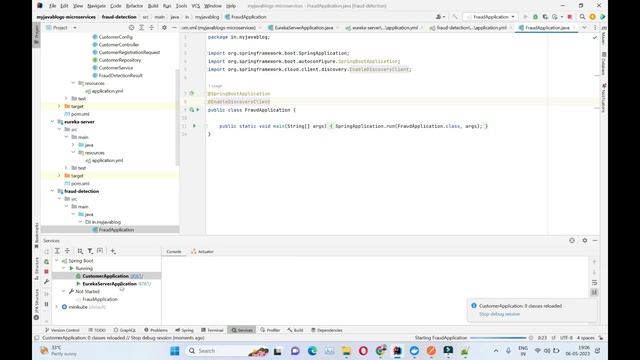The image size is (640, 360).
Task: Click Collapse All icon in Project panel header
Action: 151,27
